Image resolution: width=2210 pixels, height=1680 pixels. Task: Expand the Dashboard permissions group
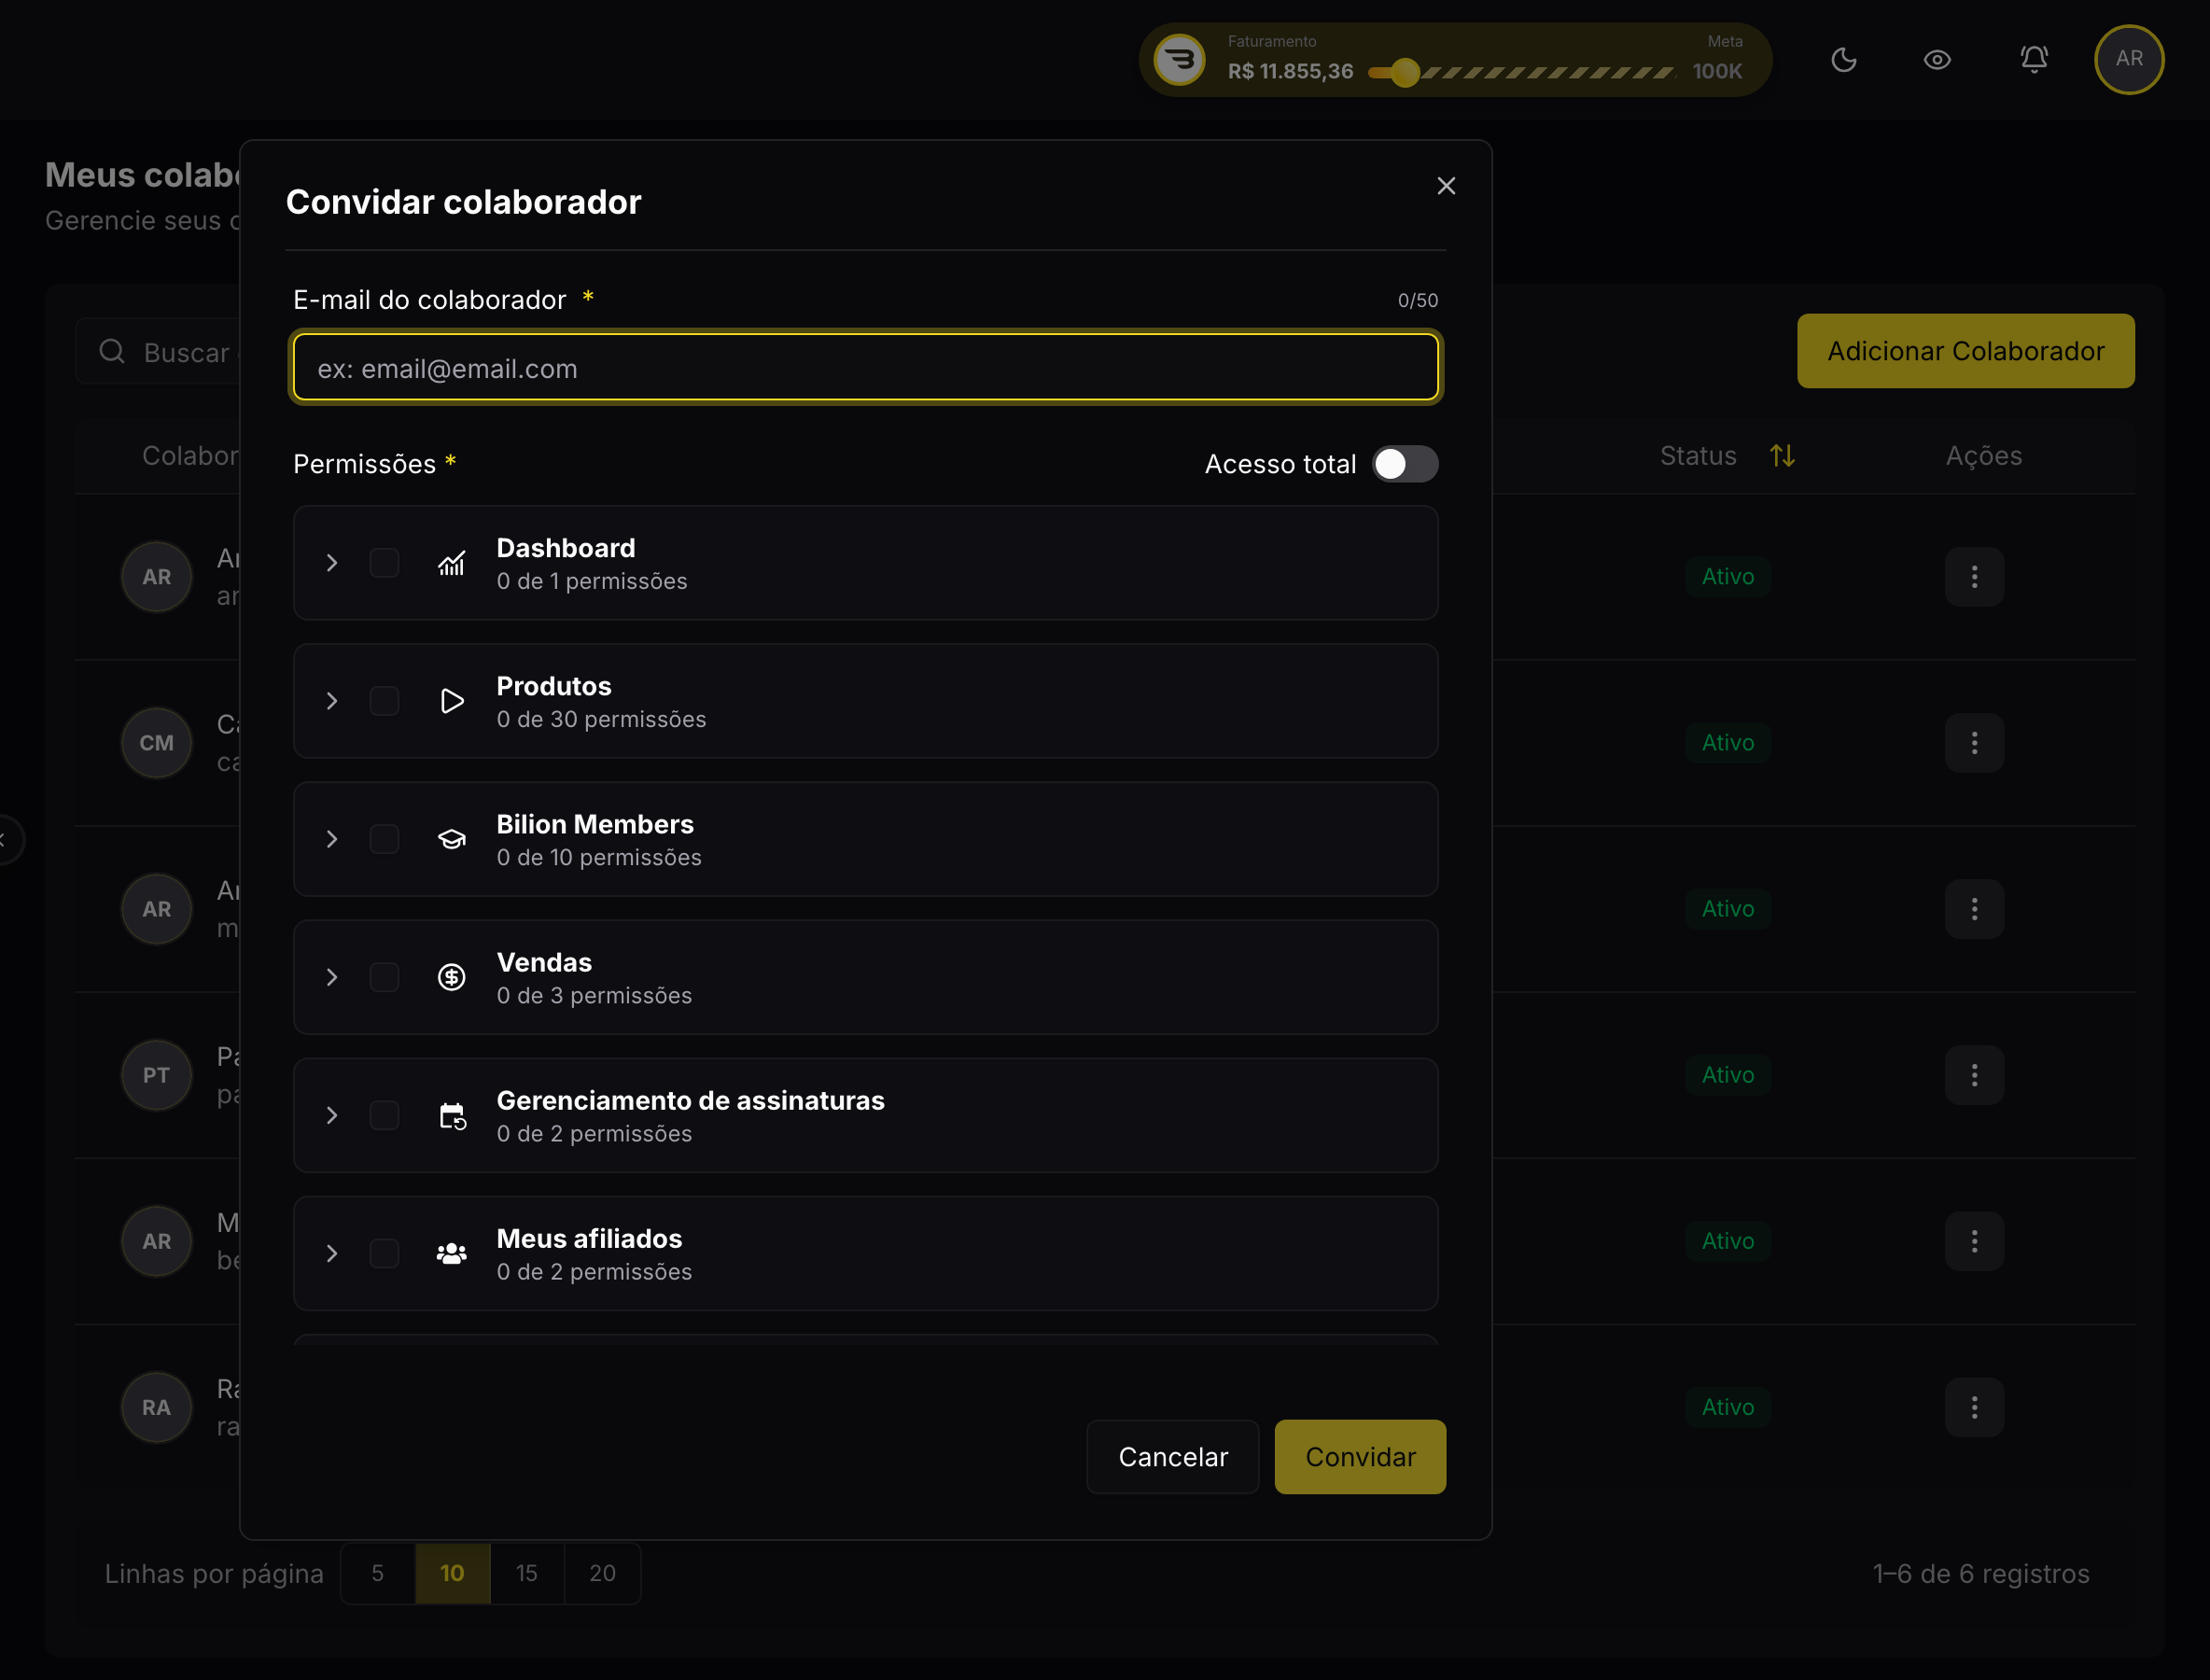tap(332, 563)
